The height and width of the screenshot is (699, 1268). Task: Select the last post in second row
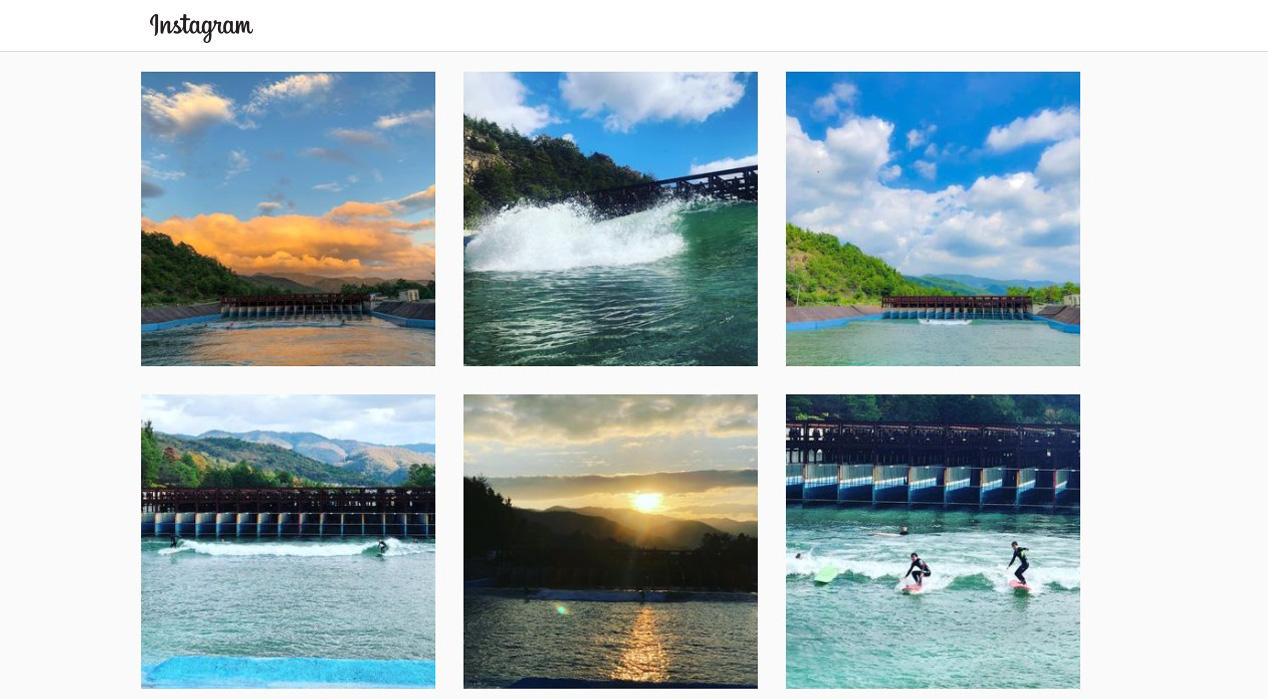(933, 541)
